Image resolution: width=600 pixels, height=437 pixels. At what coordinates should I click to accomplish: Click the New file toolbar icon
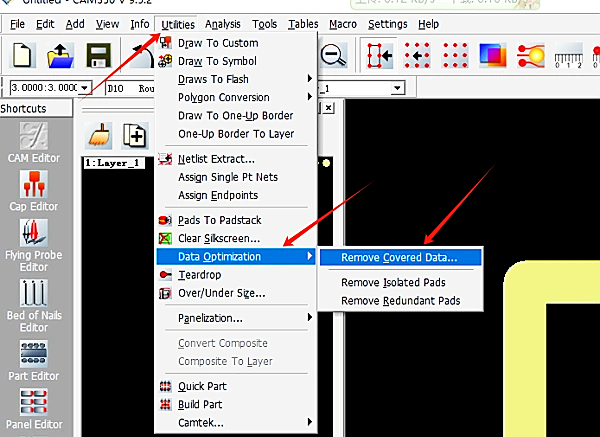pyautogui.click(x=22, y=55)
